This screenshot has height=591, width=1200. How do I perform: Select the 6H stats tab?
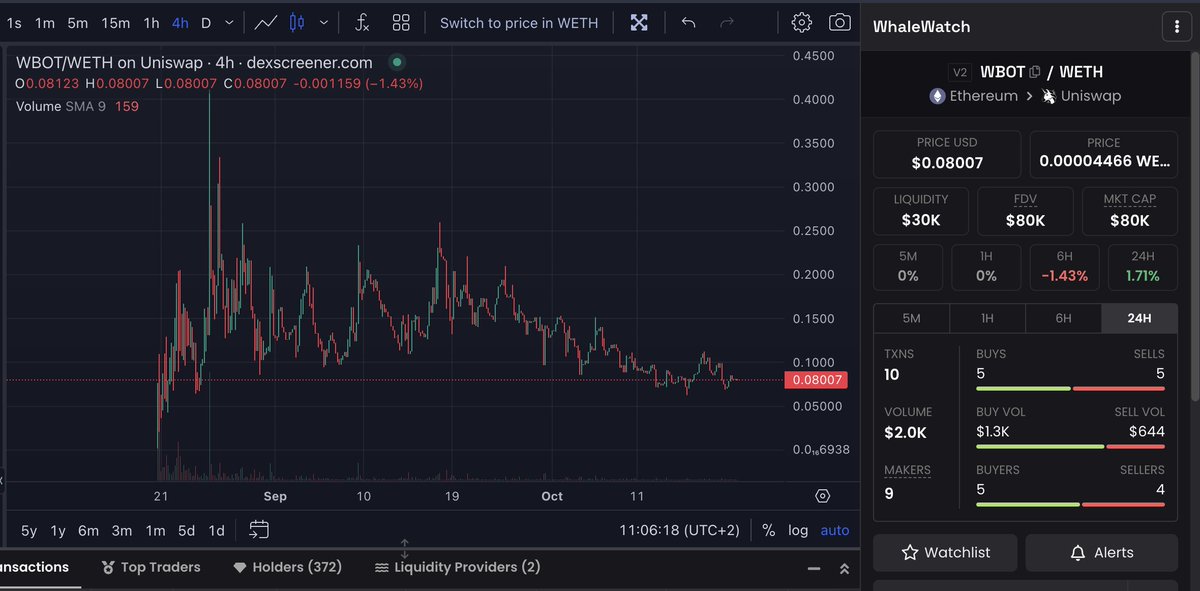pos(1063,318)
